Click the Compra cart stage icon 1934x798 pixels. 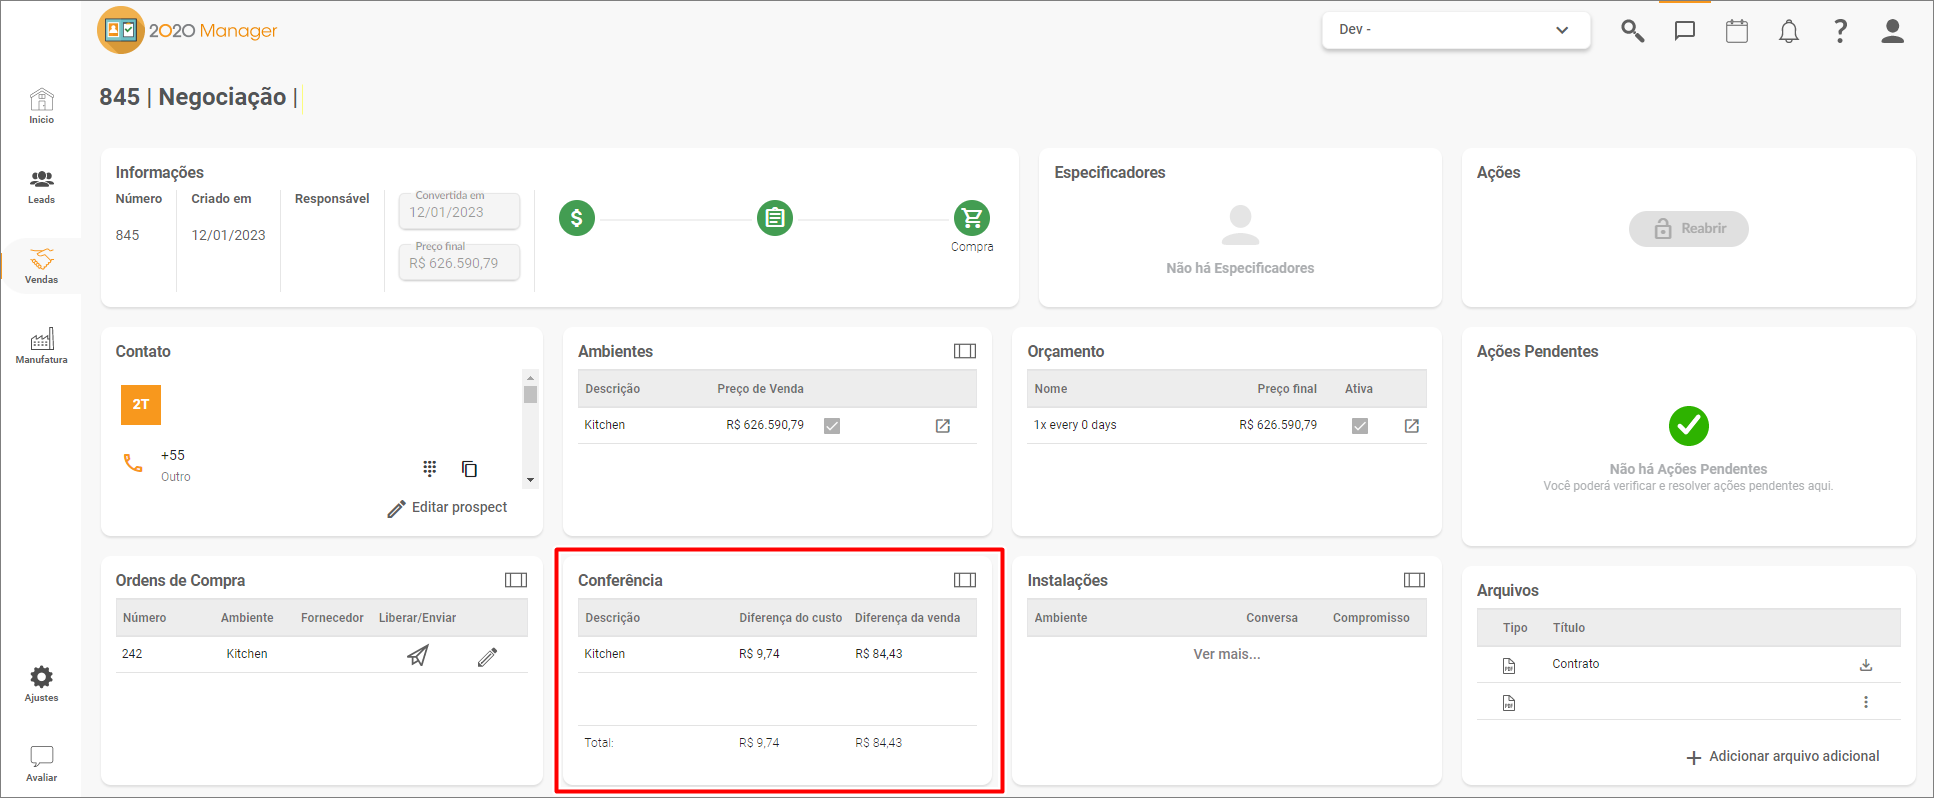coord(972,218)
